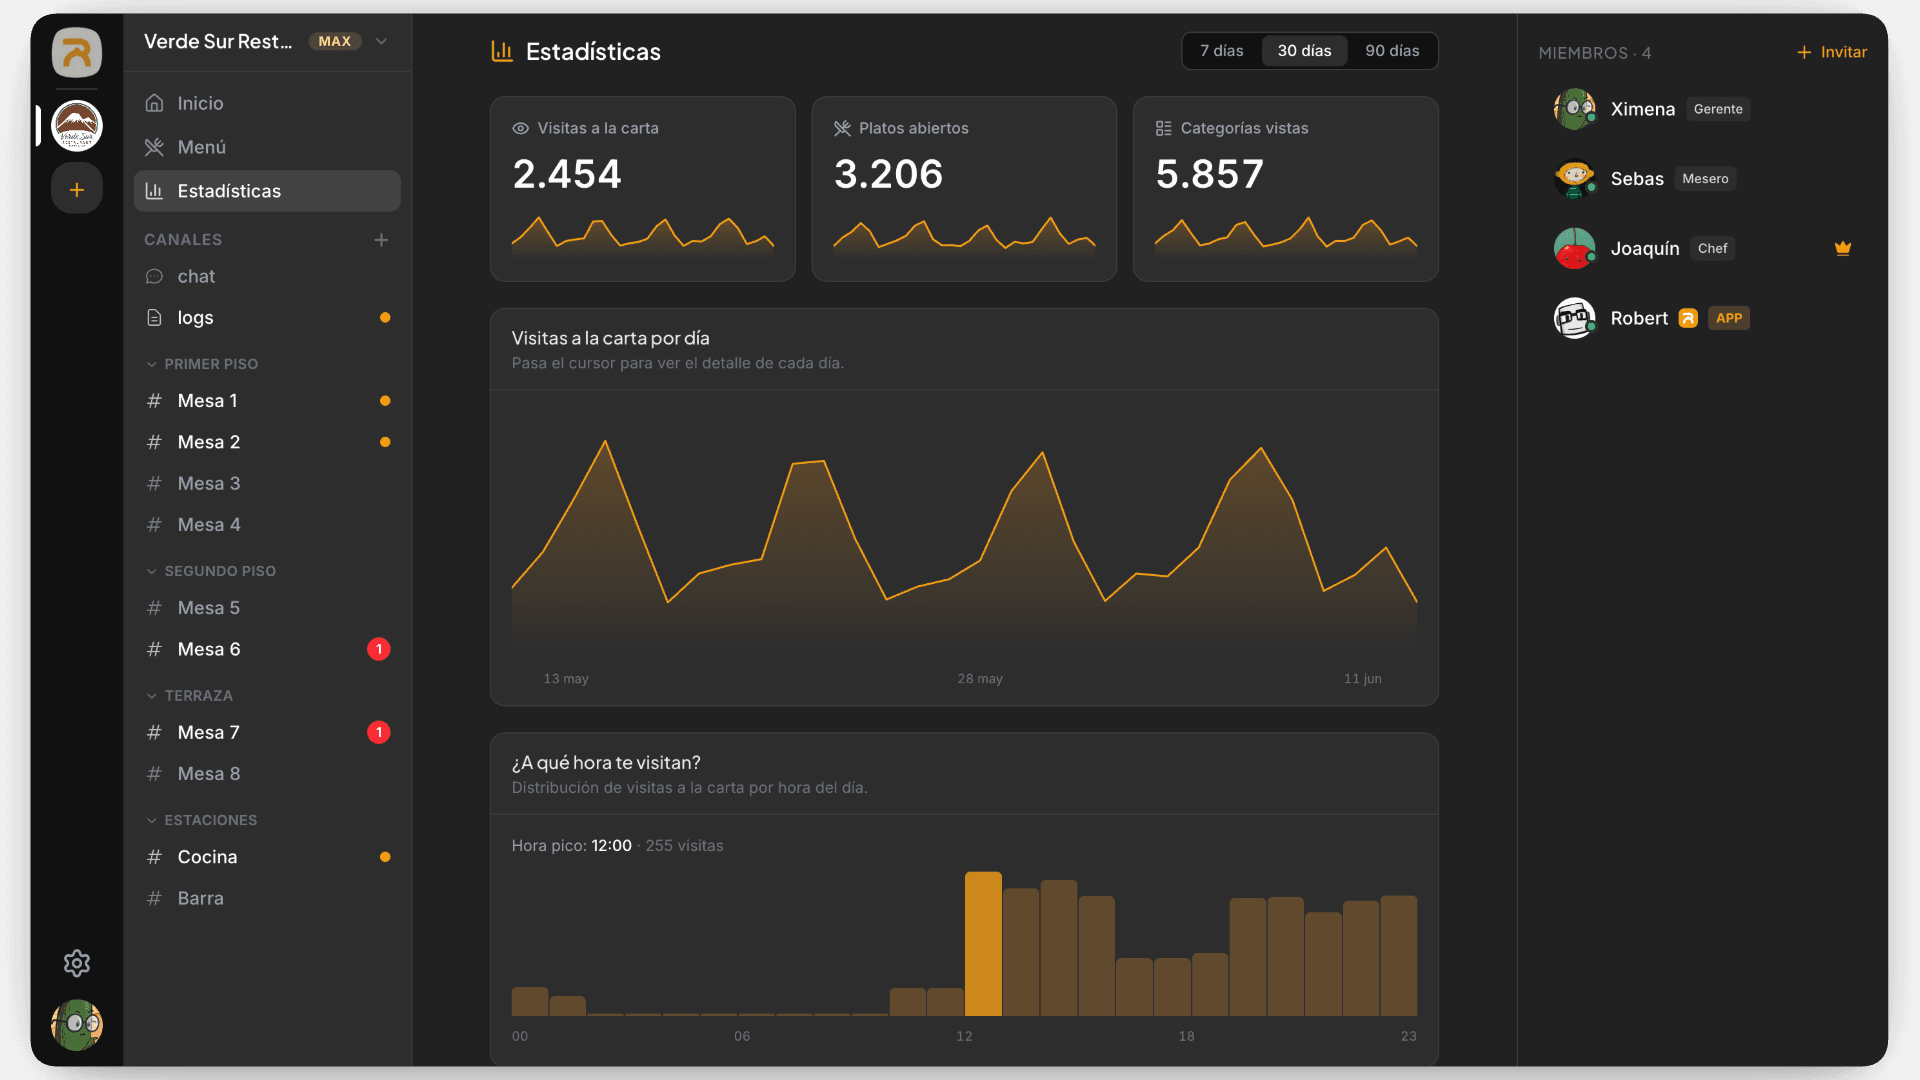Click the highlighted 12:00 peak hour bar
This screenshot has height=1080, width=1920.
click(x=983, y=943)
